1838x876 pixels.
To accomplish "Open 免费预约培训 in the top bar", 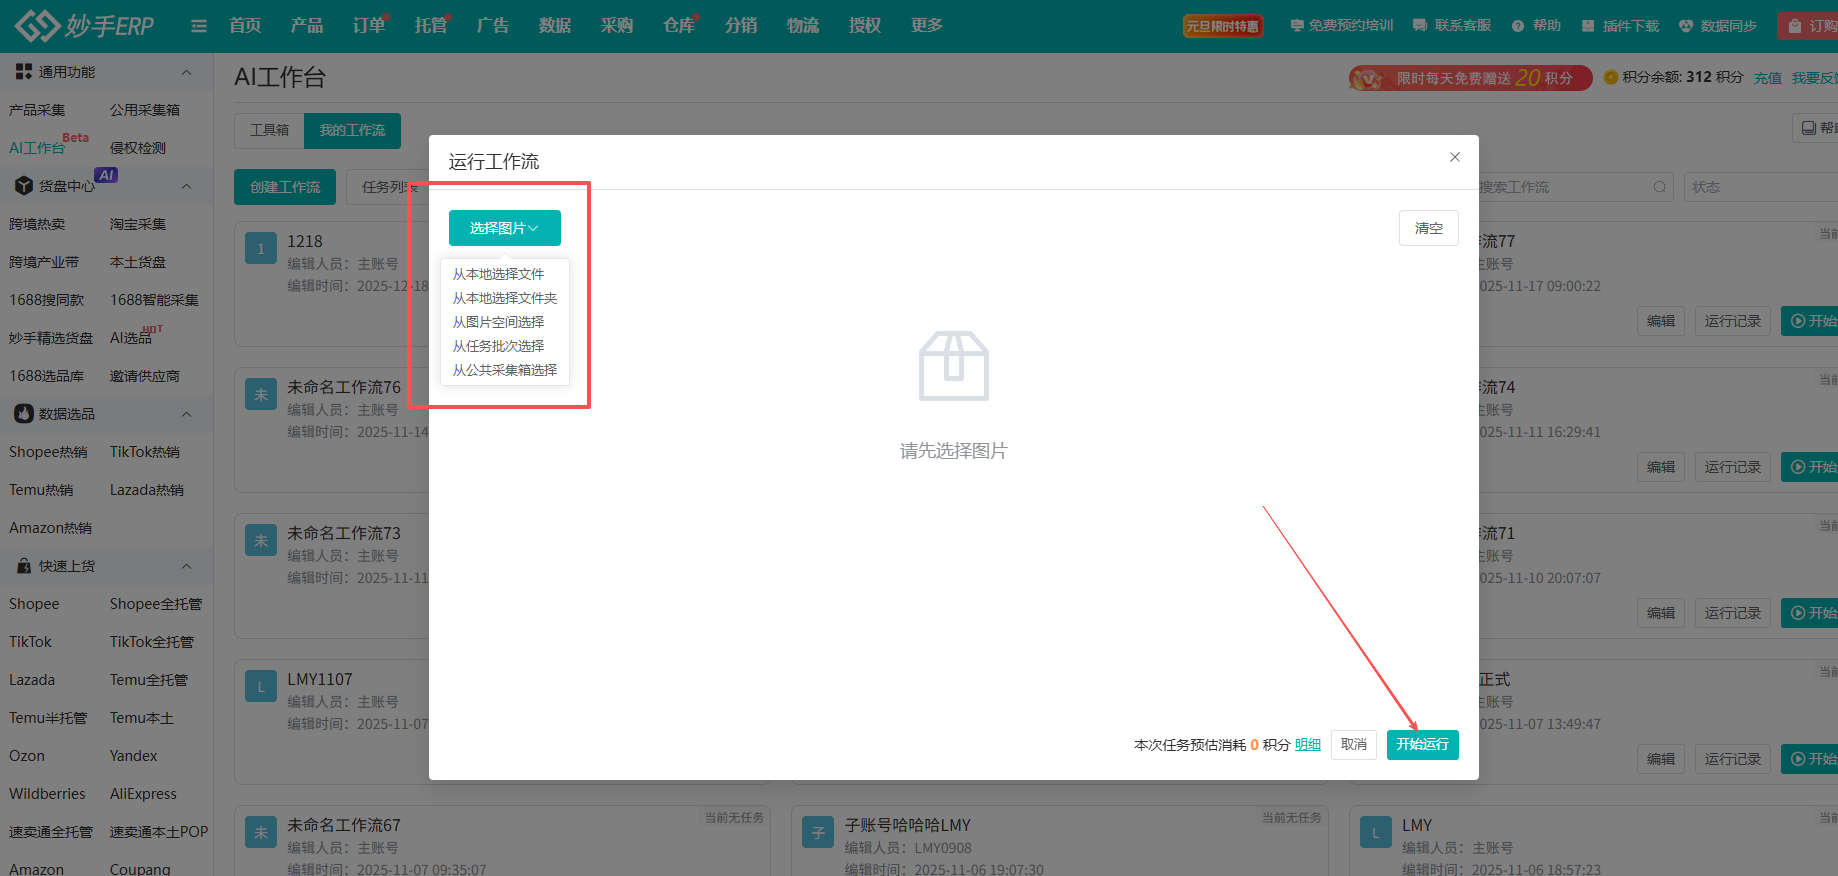I will point(1341,26).
